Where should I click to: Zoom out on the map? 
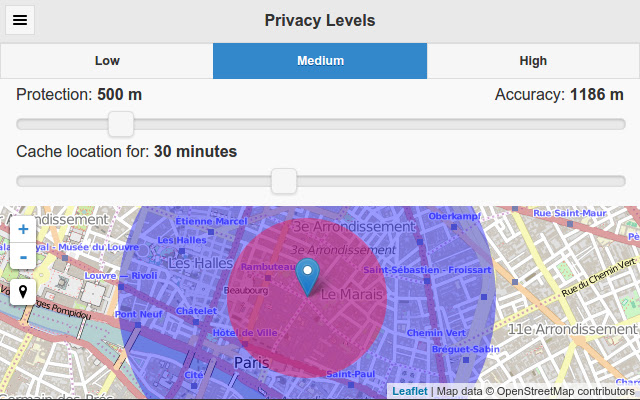pyautogui.click(x=23, y=256)
